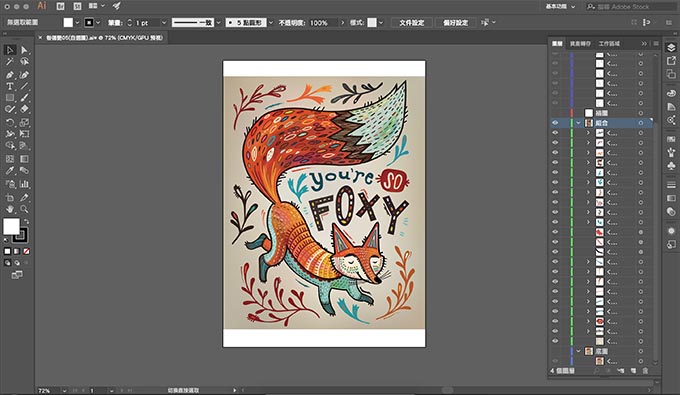Open the stroke weight dropdown next to 1 pt

click(164, 23)
